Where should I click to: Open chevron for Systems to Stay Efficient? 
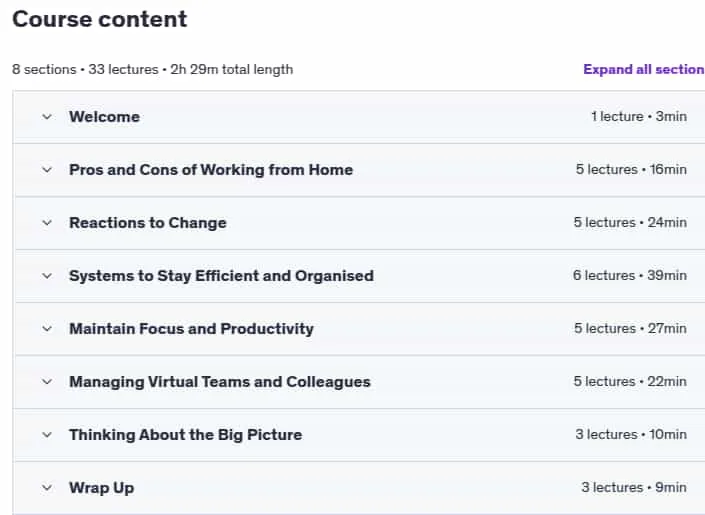[x=47, y=276]
